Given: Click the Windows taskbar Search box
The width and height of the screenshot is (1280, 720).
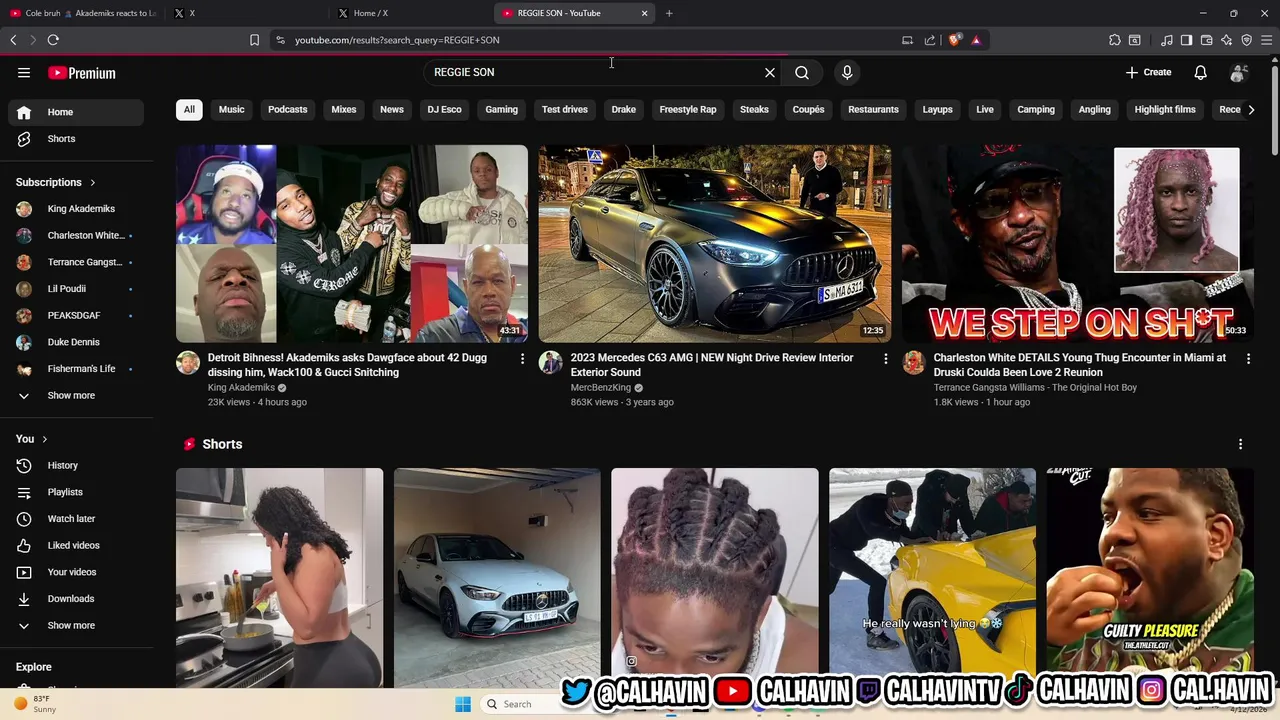Looking at the screenshot, I should click(x=518, y=704).
